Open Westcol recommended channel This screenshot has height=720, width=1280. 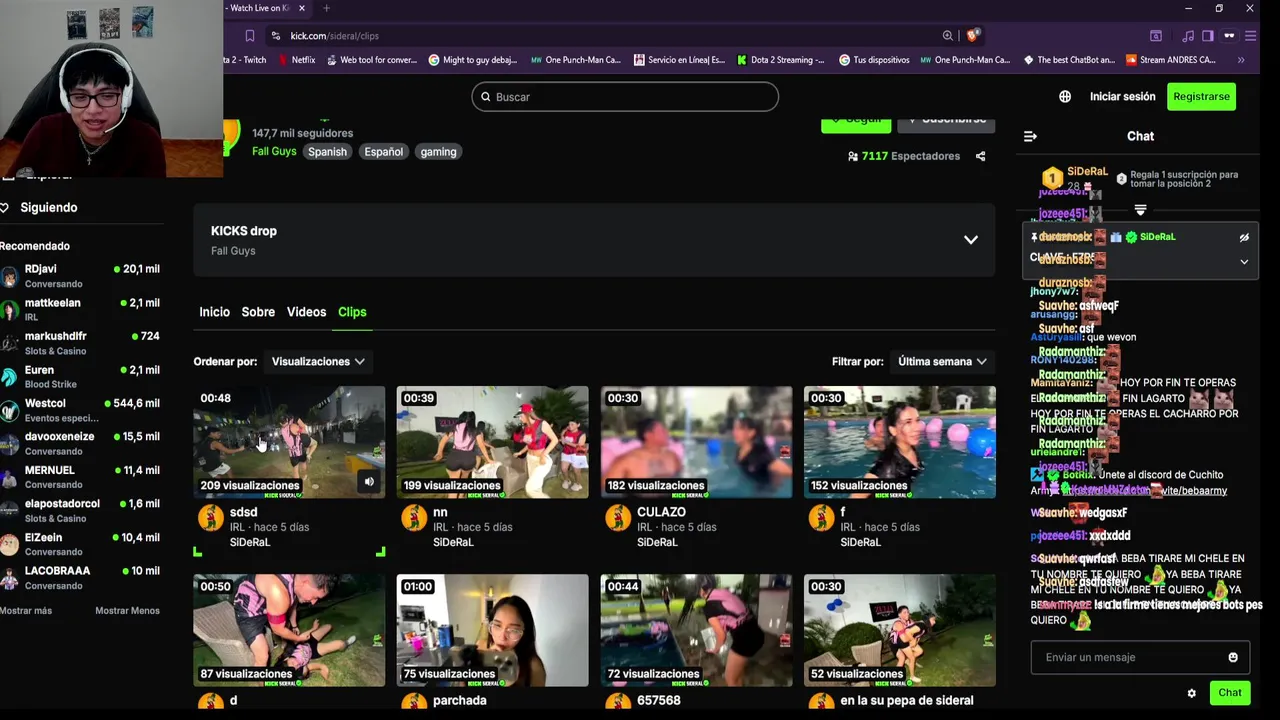[81, 410]
